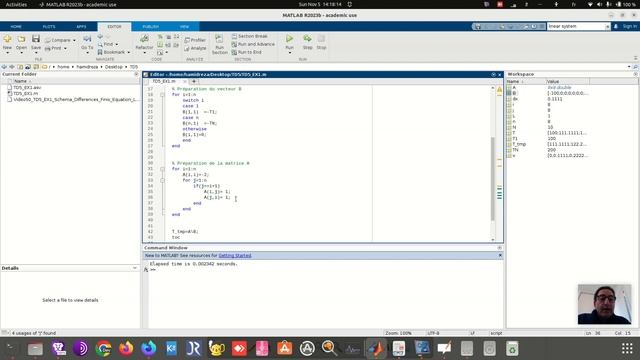Switch to the APPS ribbon tab
The image size is (640, 360).
81,27
